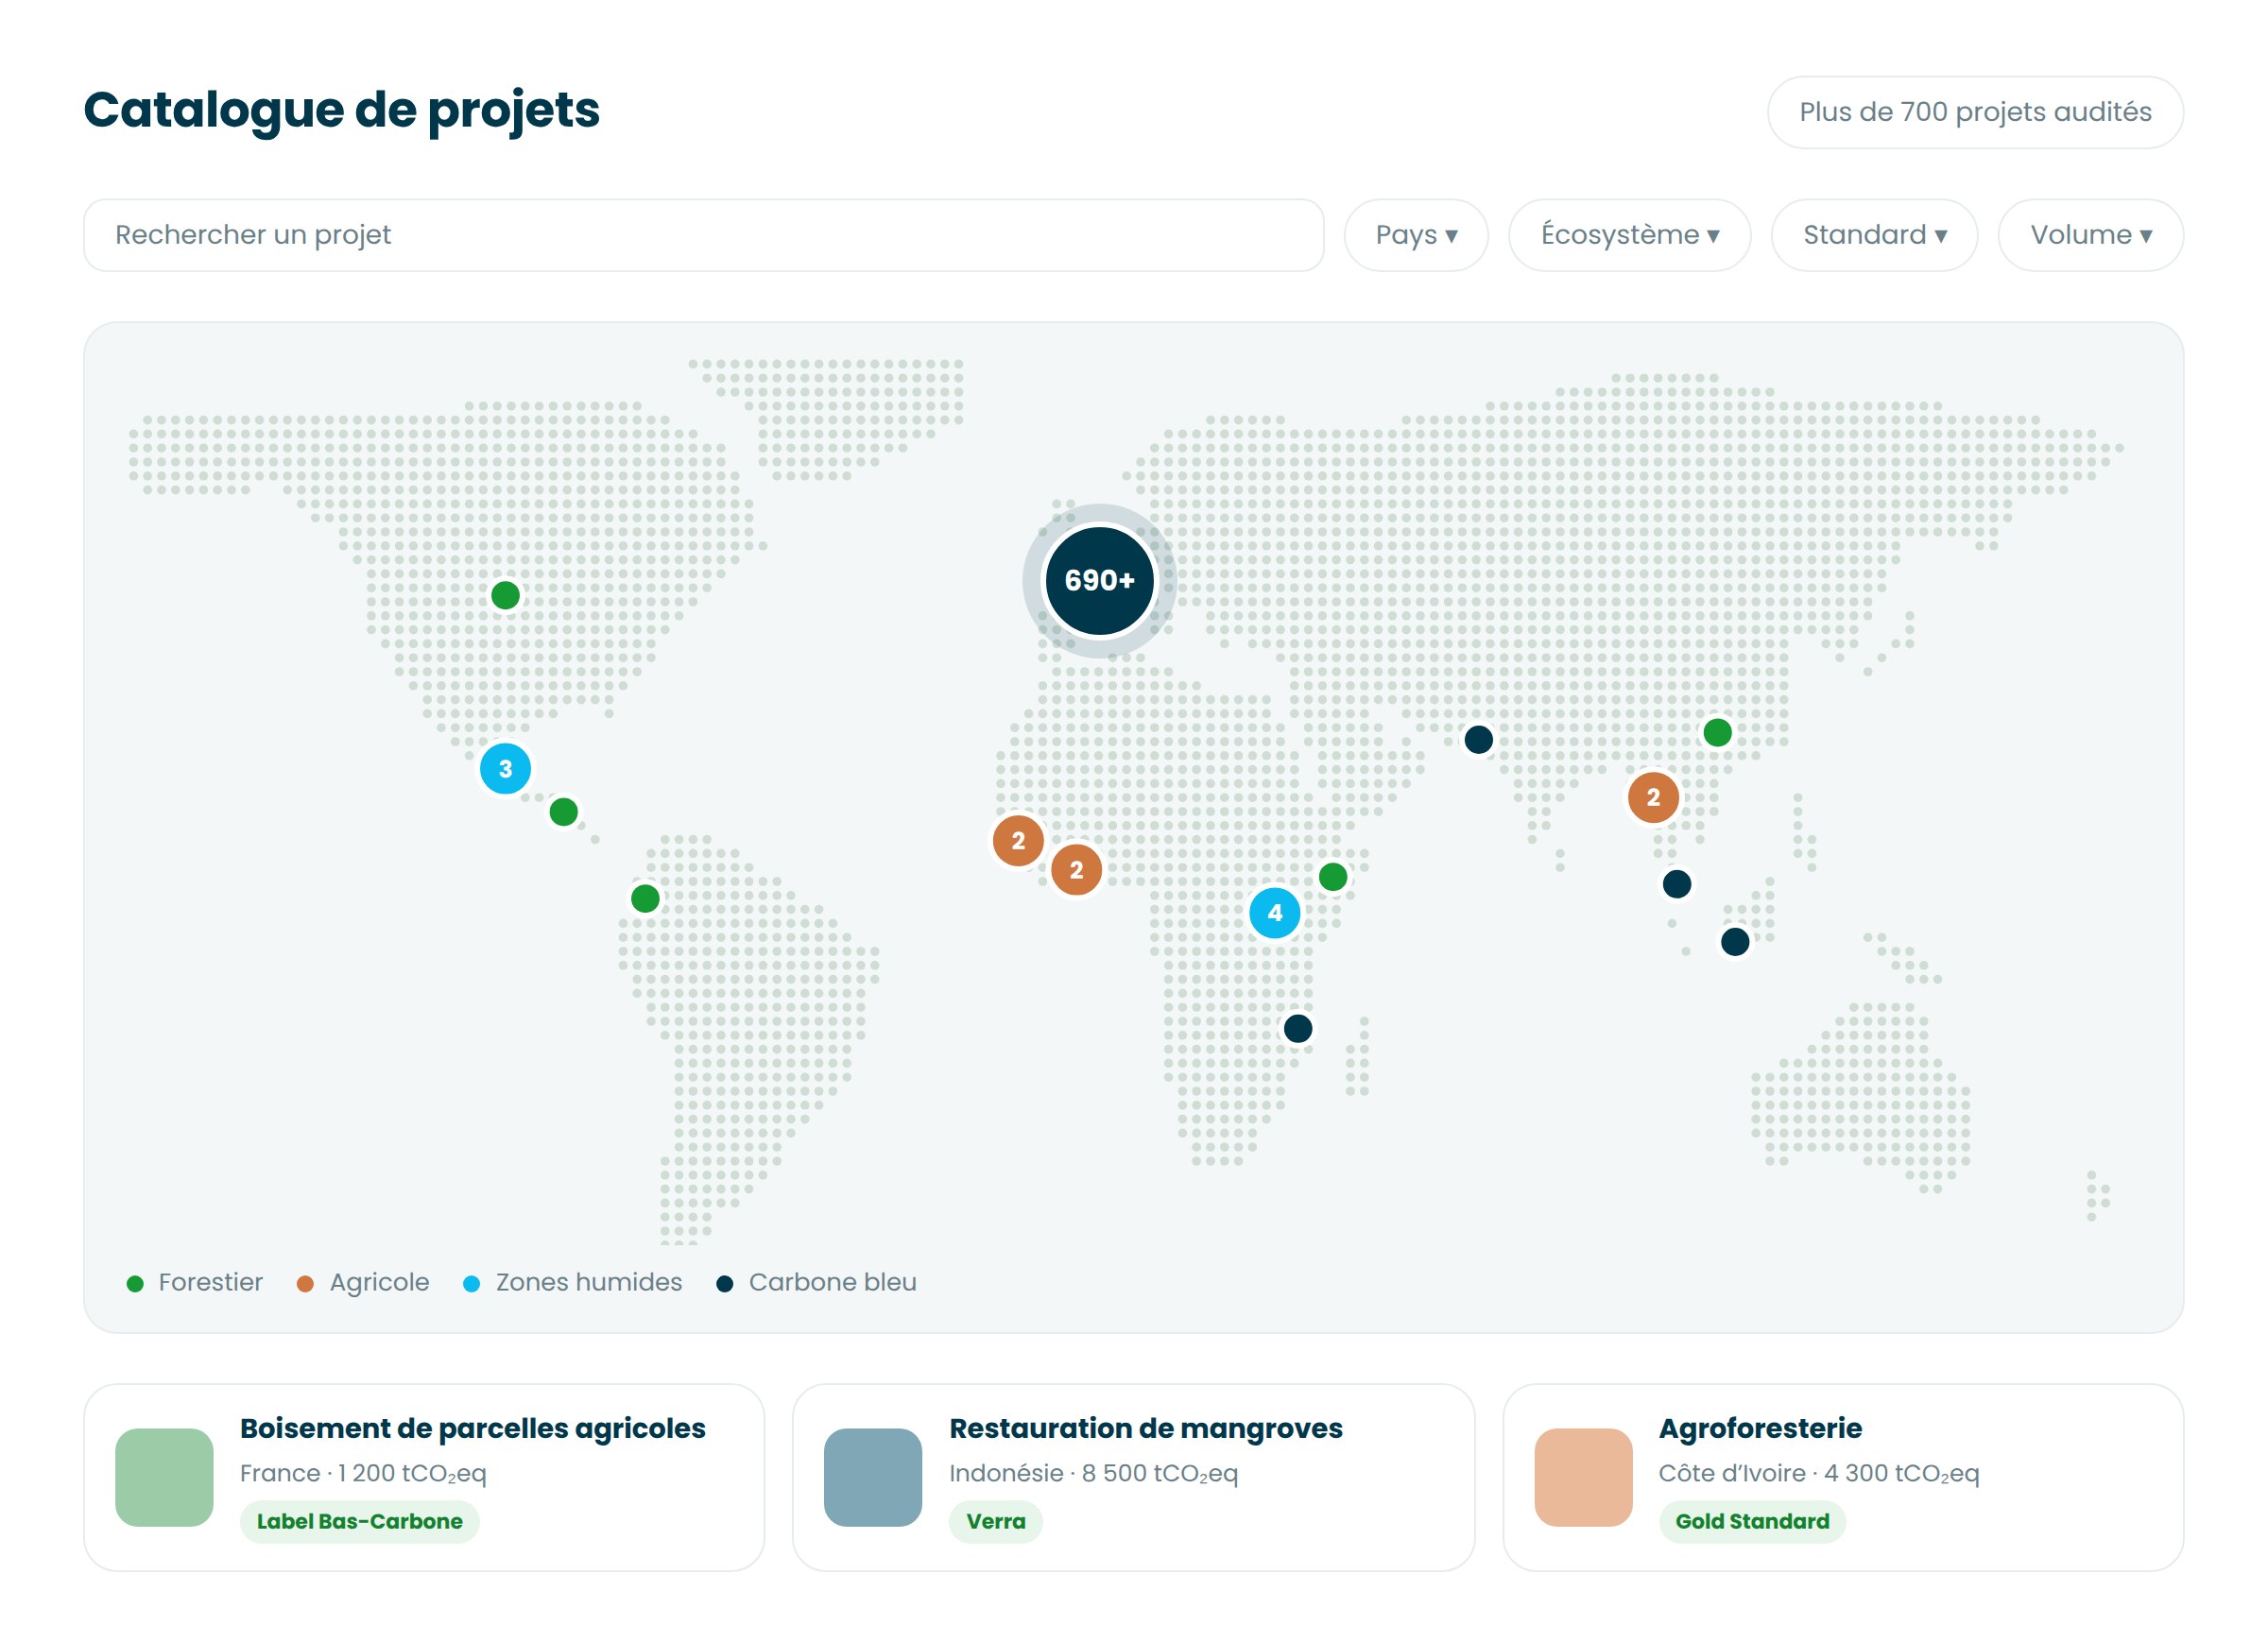The width and height of the screenshot is (2268, 1625).
Task: Click the green marker on northern South America
Action: 645,898
